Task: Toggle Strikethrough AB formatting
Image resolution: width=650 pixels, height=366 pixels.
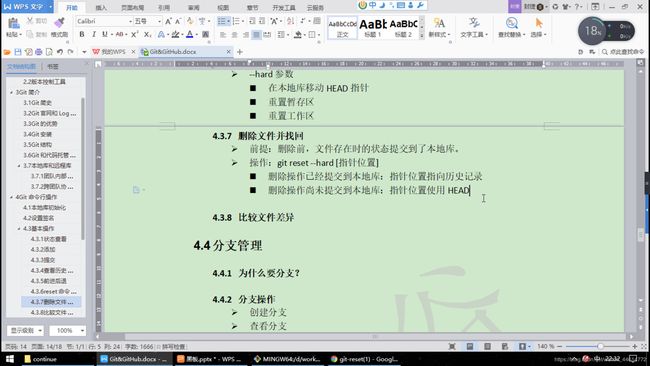Action: tap(119, 34)
